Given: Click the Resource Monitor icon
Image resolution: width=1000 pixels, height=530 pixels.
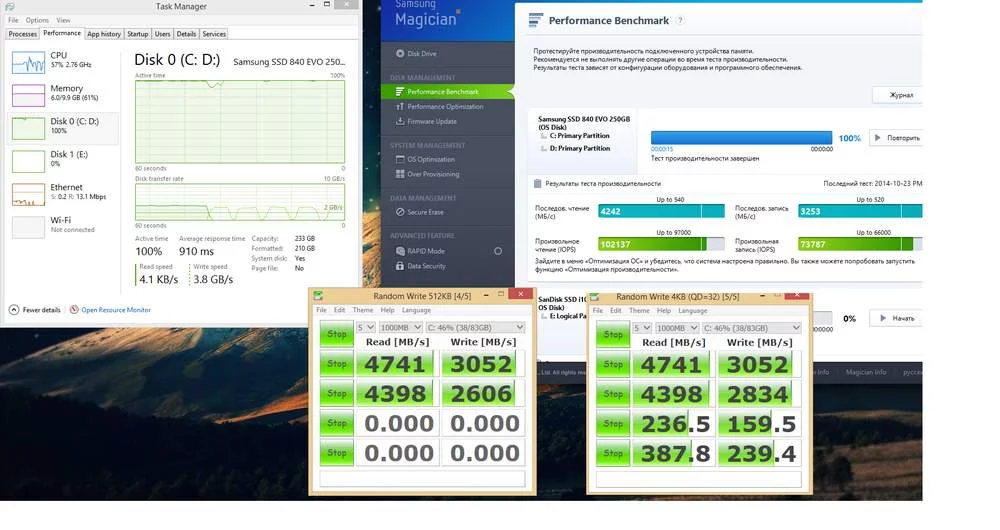Looking at the screenshot, I should click(74, 310).
